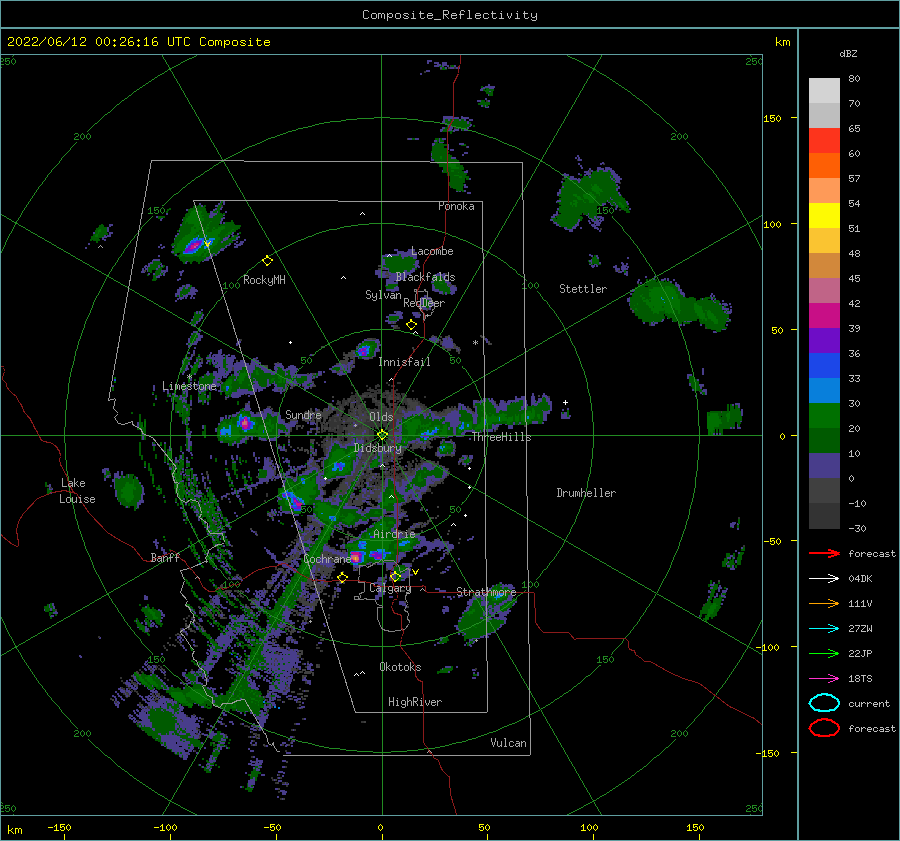The image size is (900, 841).
Task: Click the Stettler city label
Action: pos(583,289)
